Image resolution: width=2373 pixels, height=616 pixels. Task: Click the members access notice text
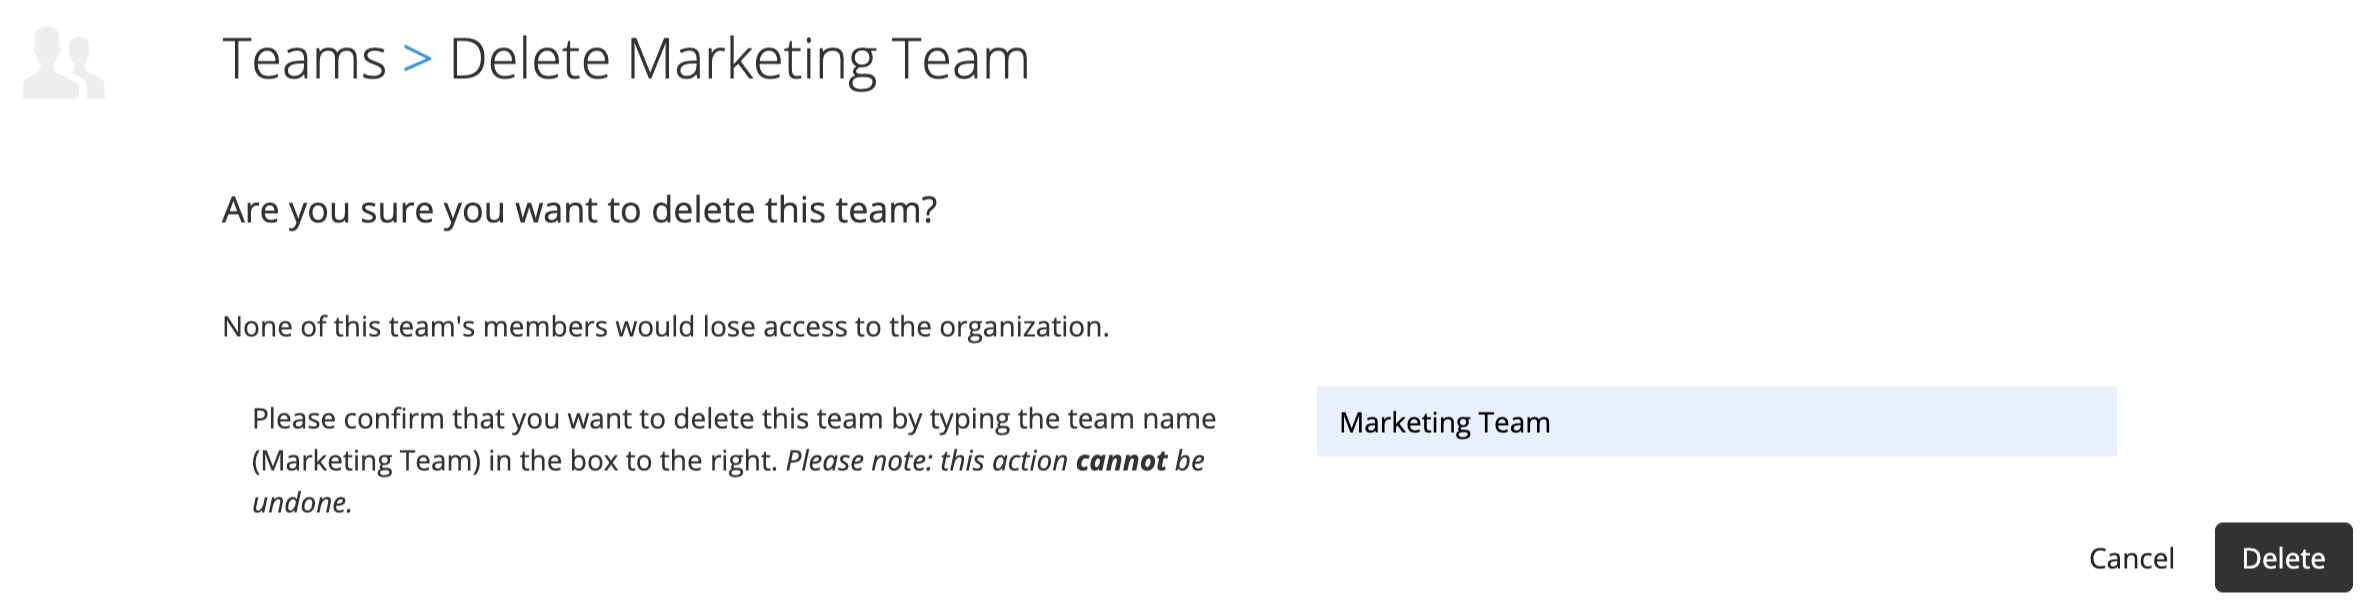point(665,327)
